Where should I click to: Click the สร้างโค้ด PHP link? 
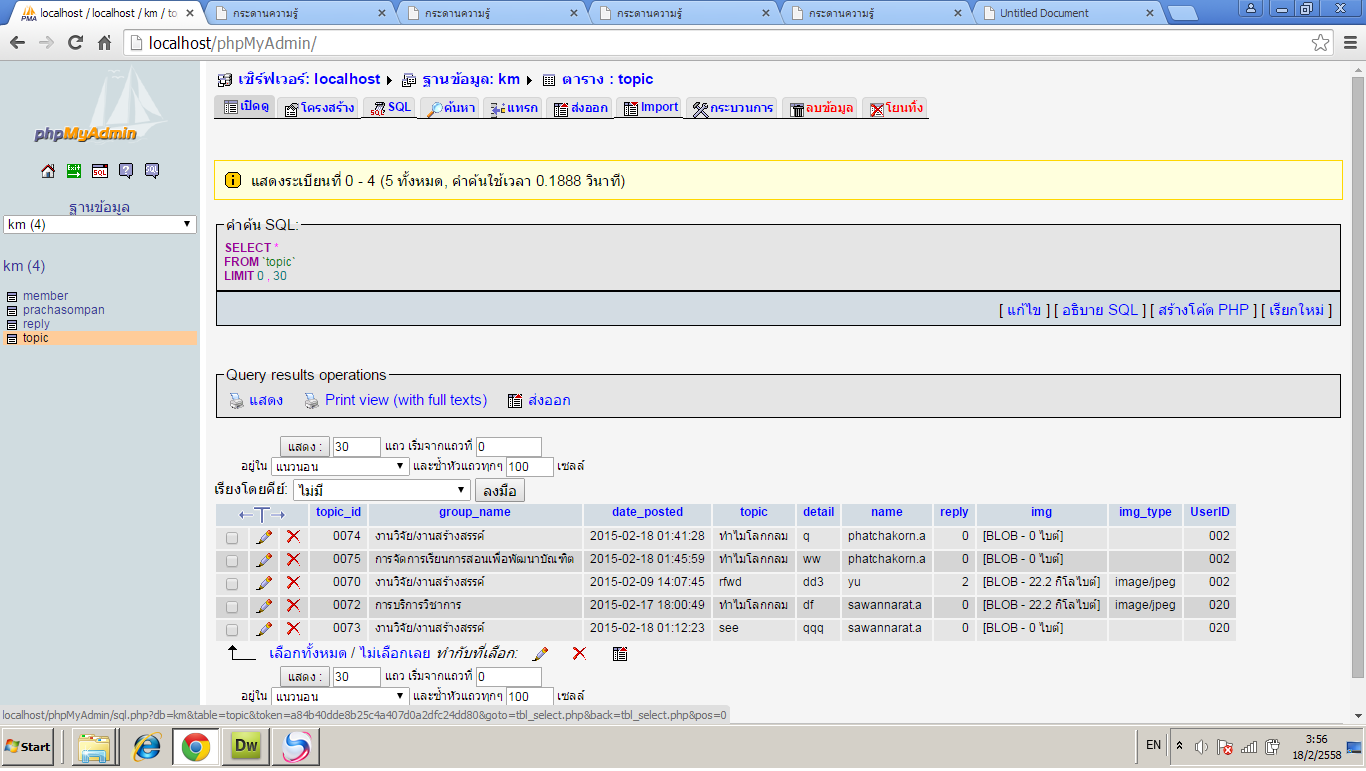click(x=1204, y=310)
